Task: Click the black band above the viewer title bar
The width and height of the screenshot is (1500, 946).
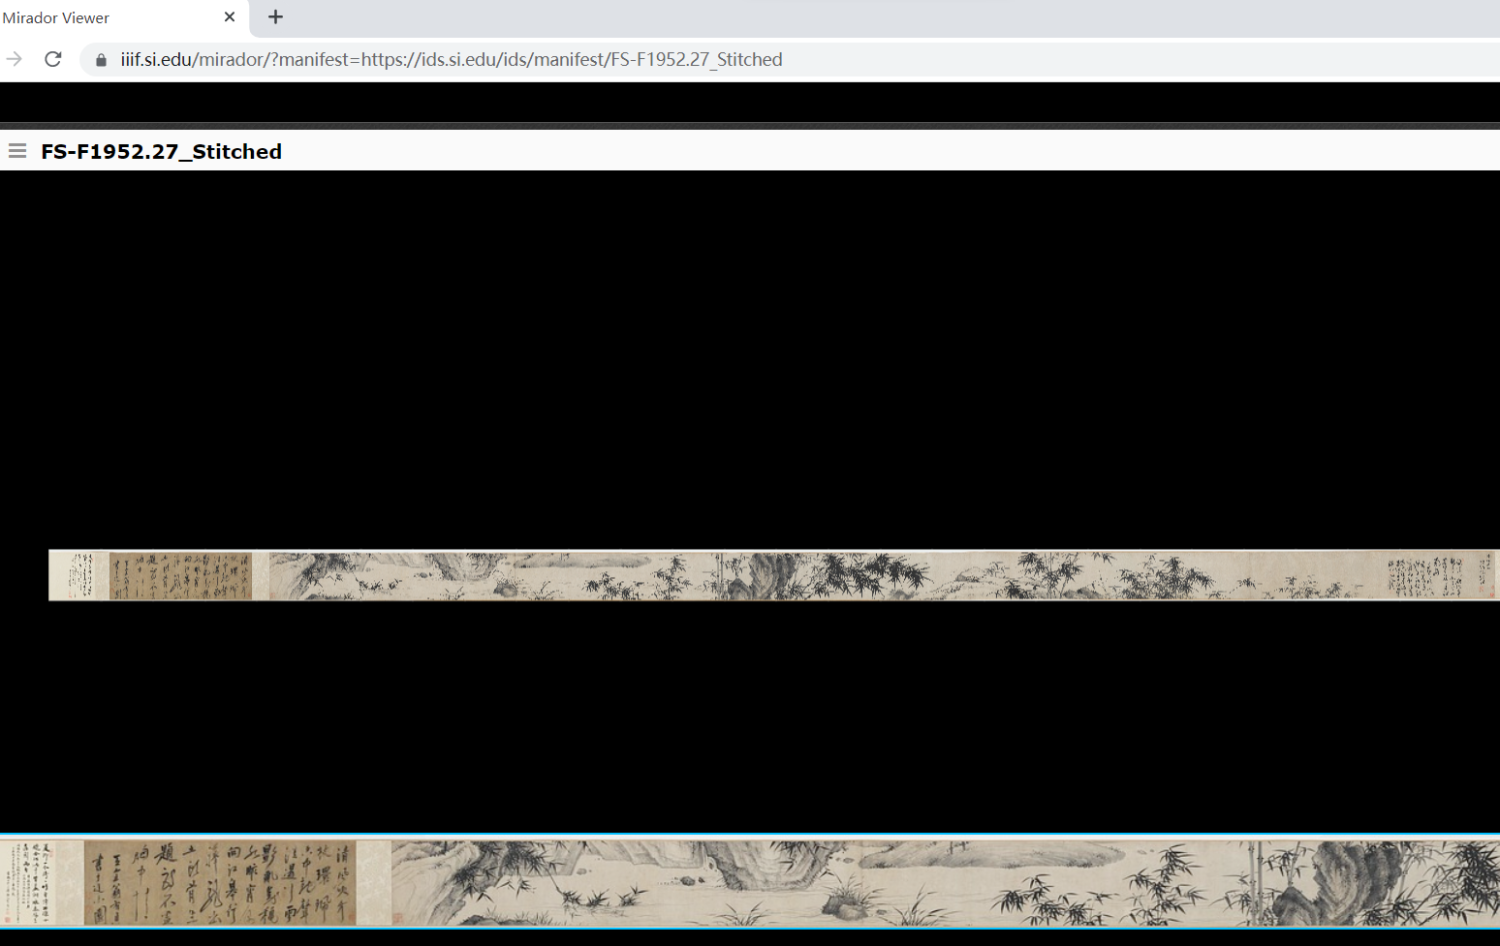Action: [750, 102]
